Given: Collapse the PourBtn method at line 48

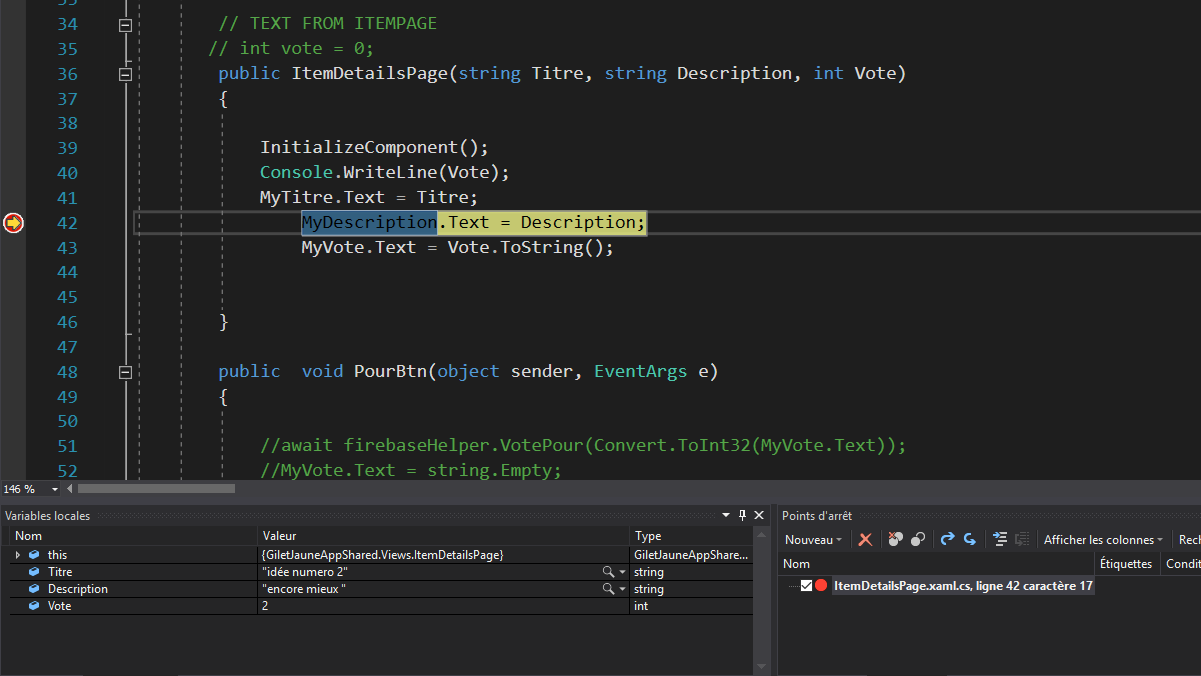Looking at the screenshot, I should [x=125, y=372].
